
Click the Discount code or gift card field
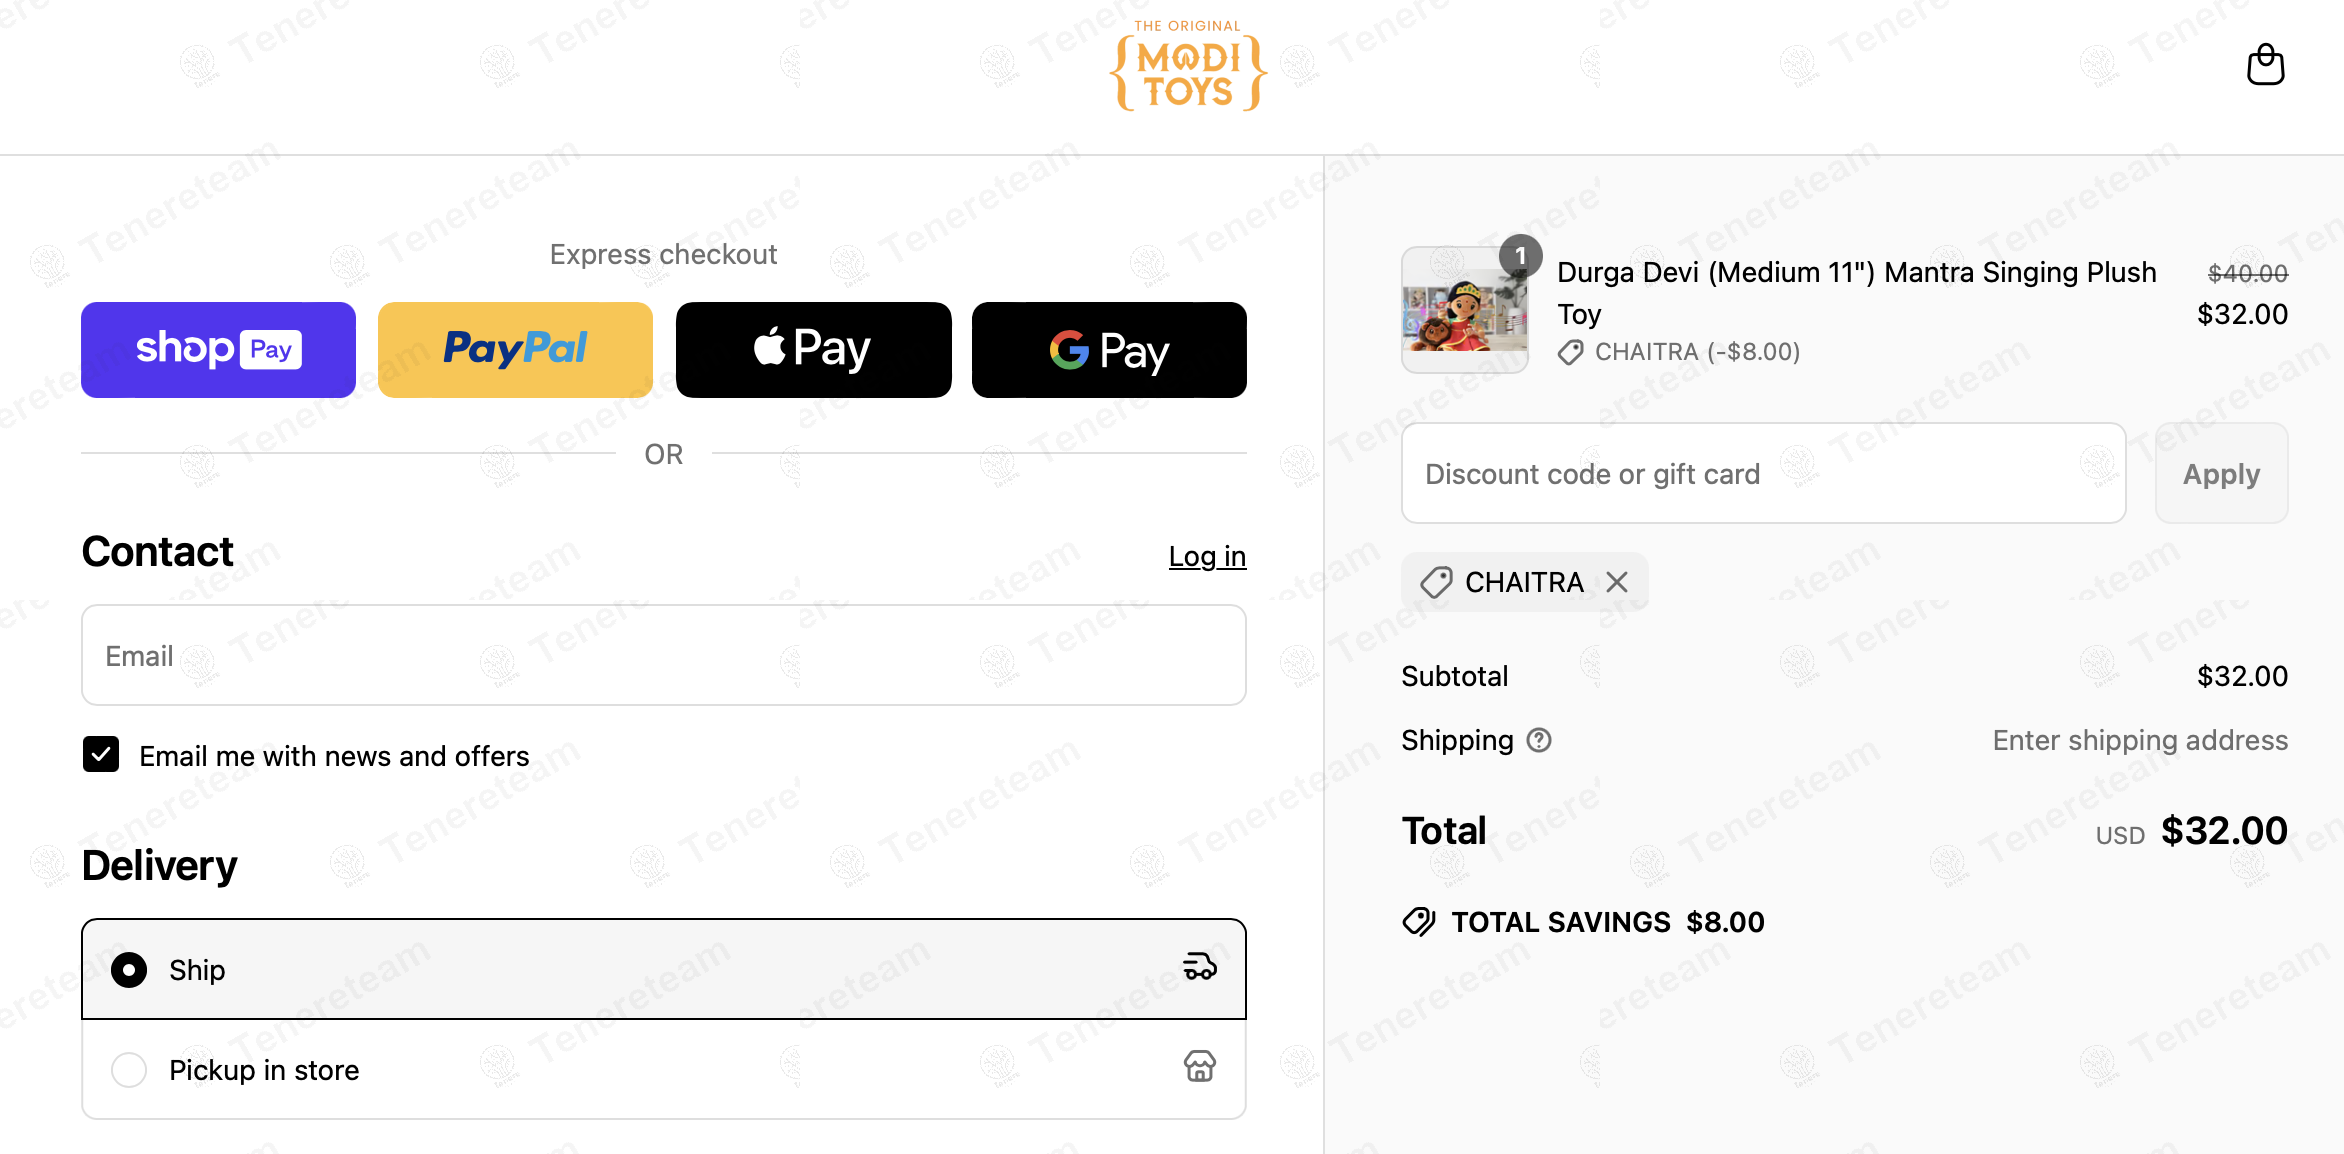[x=1763, y=474]
